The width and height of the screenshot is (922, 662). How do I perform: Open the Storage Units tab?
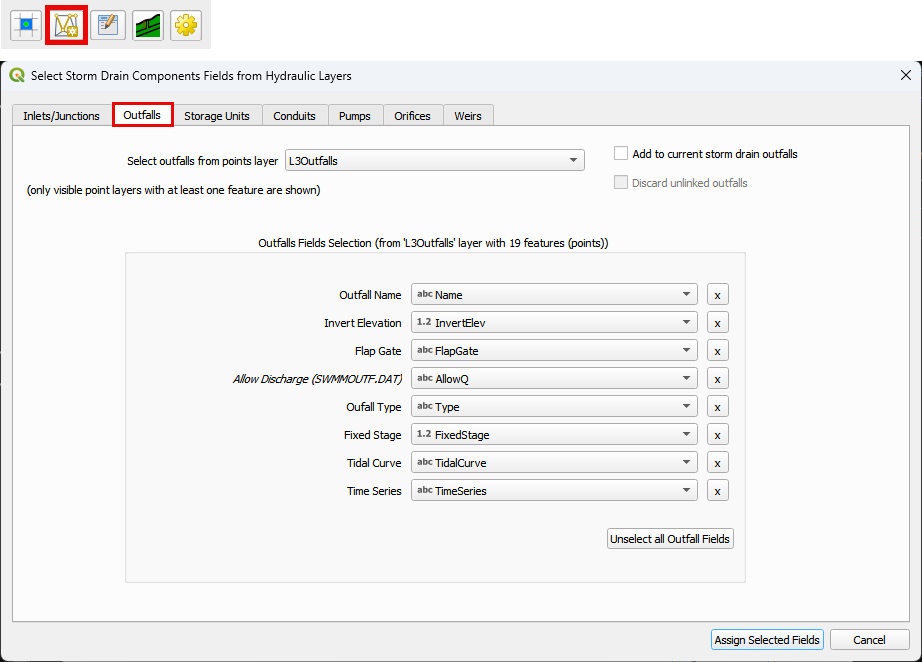[x=217, y=116]
